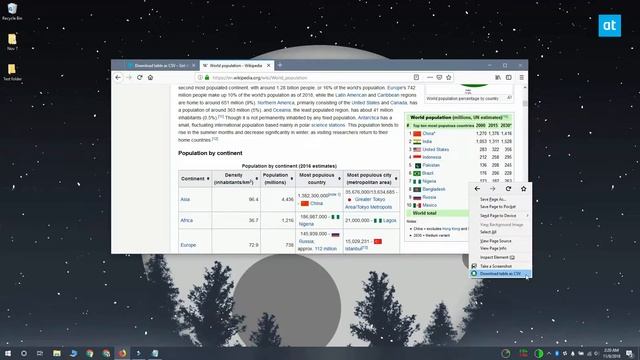Open Action Center notifications icon
This screenshot has height=360, width=640.
629,353
